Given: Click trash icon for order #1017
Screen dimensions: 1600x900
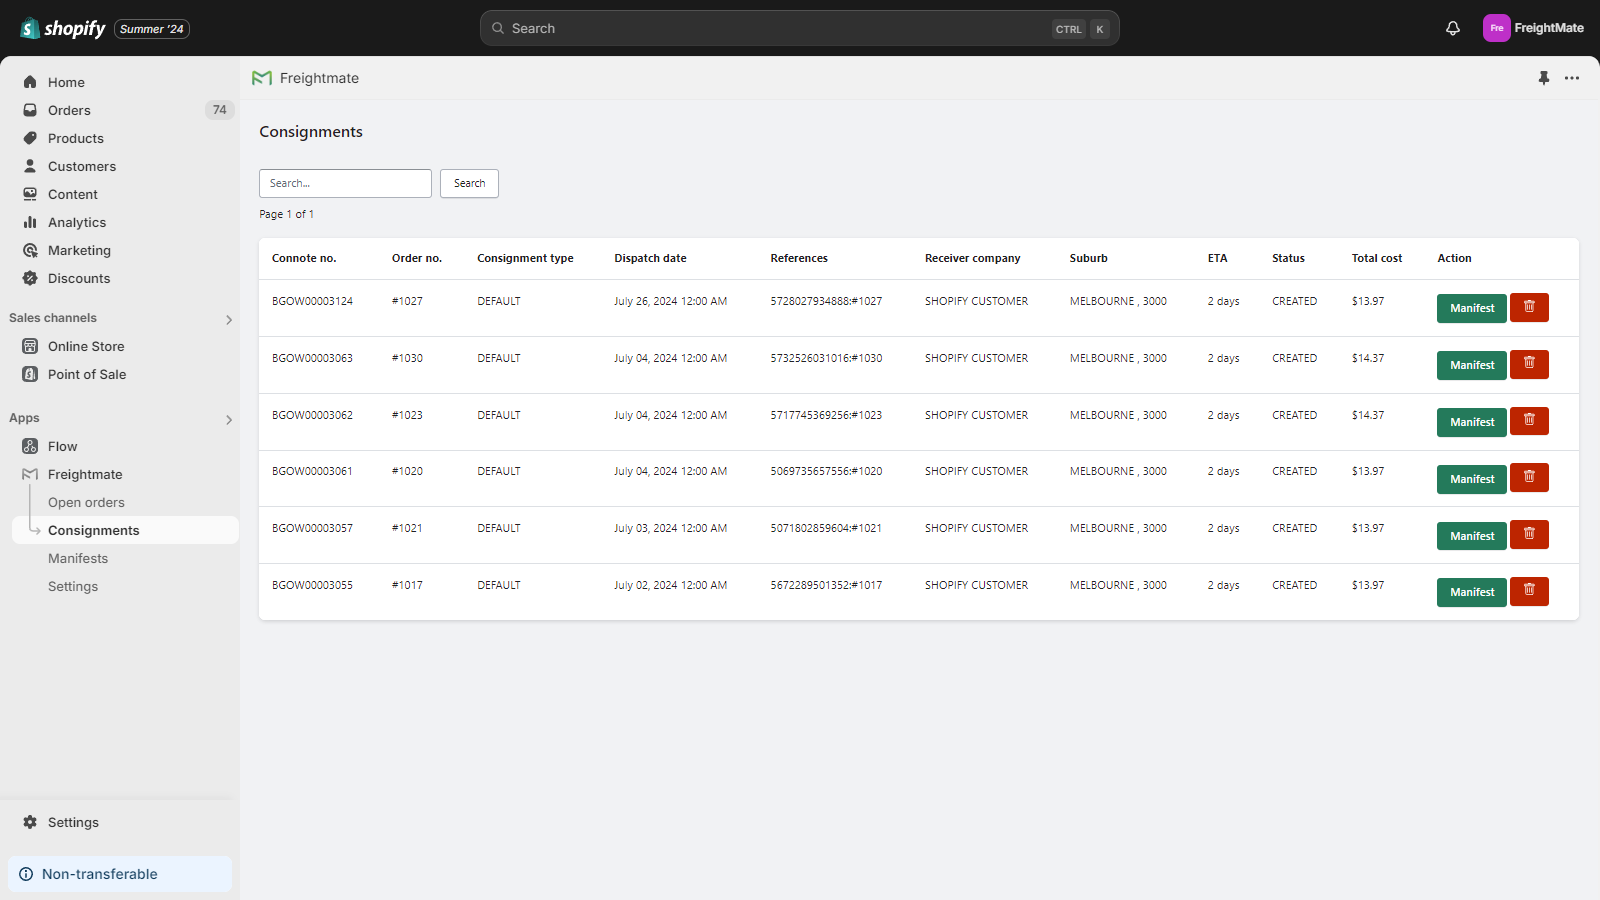Looking at the screenshot, I should [1529, 592].
